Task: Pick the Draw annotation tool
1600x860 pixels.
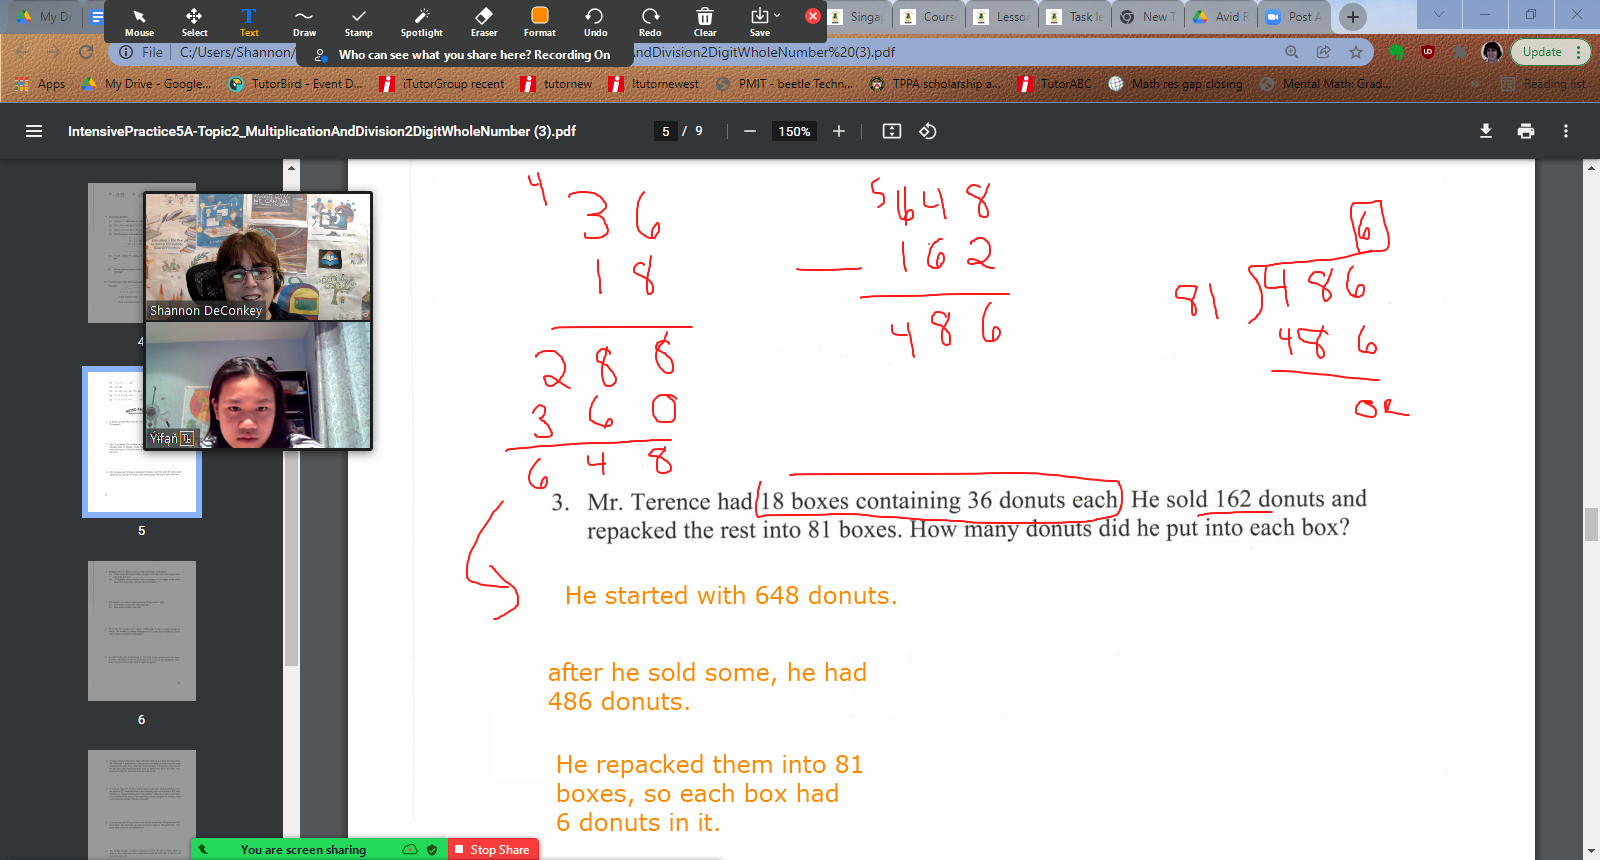Action: click(304, 21)
